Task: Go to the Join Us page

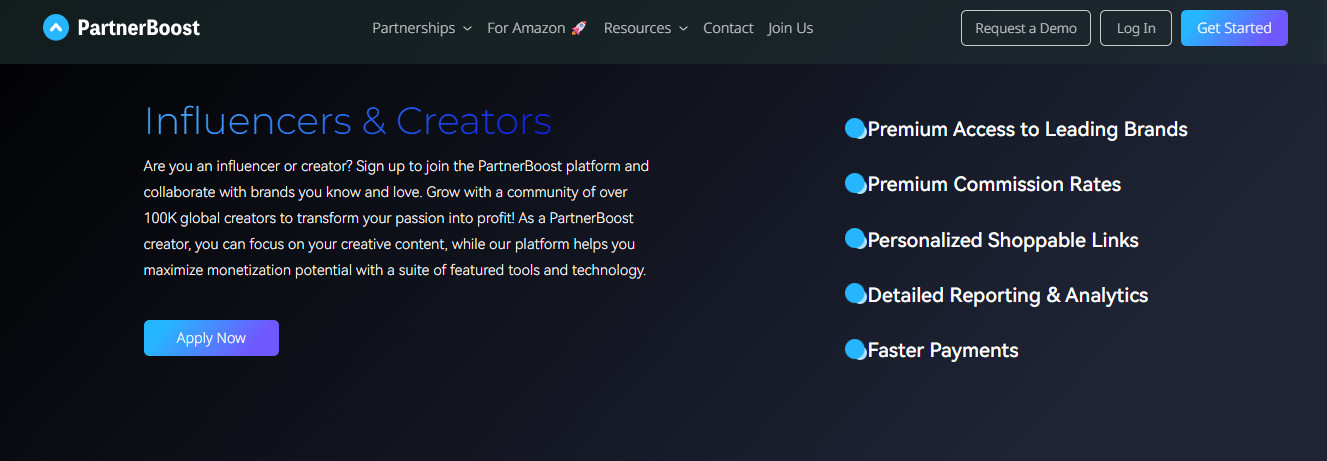Action: coord(790,28)
